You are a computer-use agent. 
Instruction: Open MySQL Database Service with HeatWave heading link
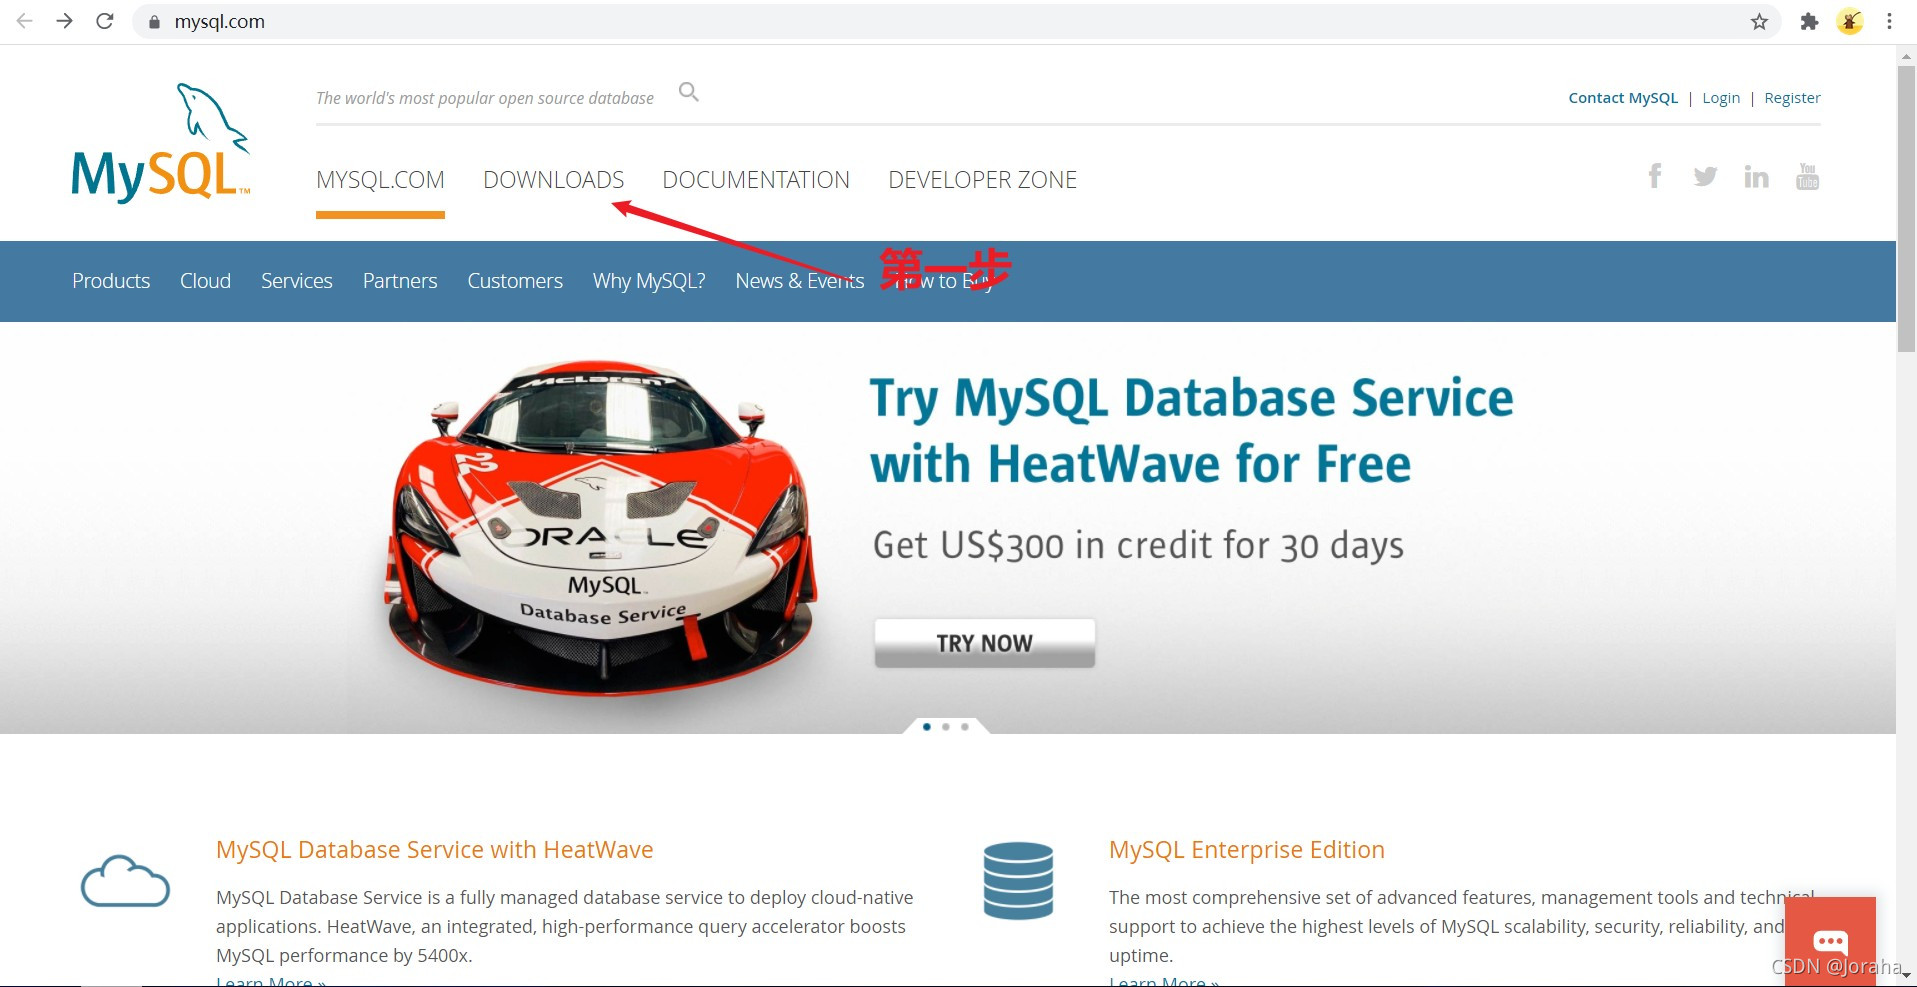click(435, 850)
